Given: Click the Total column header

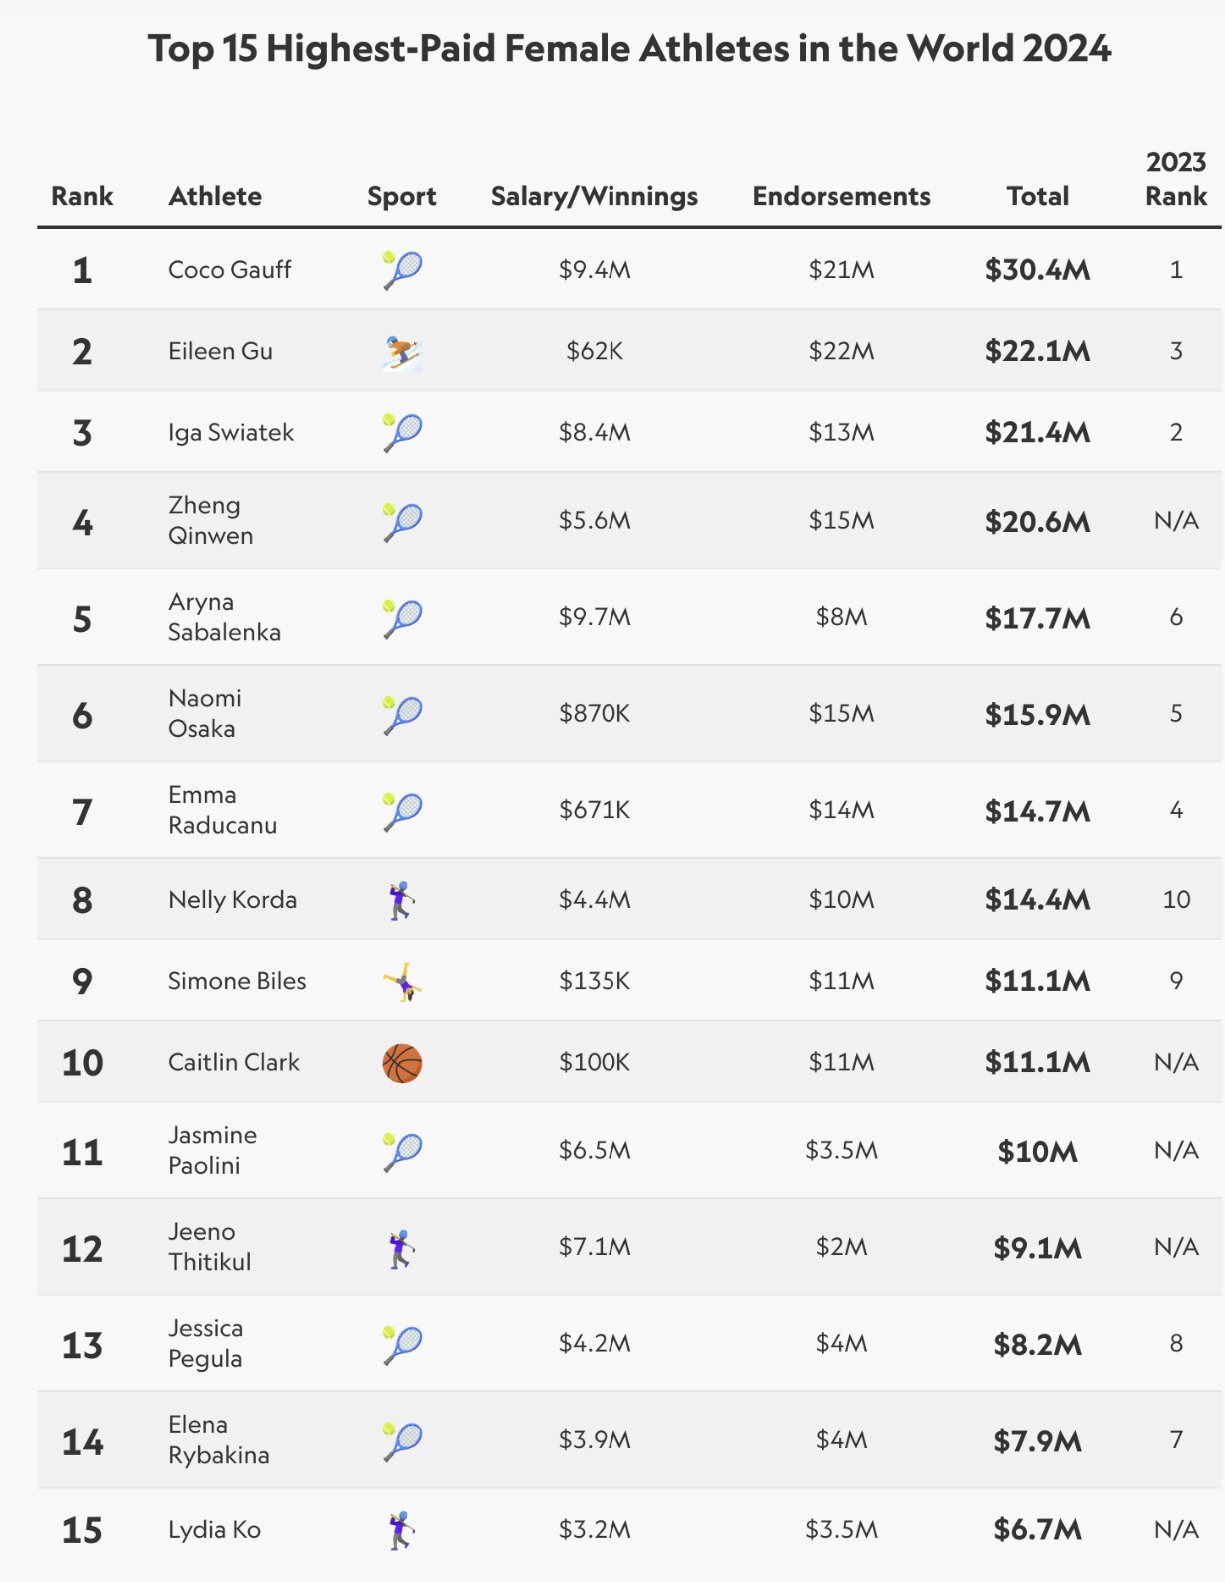Looking at the screenshot, I should tap(1038, 196).
